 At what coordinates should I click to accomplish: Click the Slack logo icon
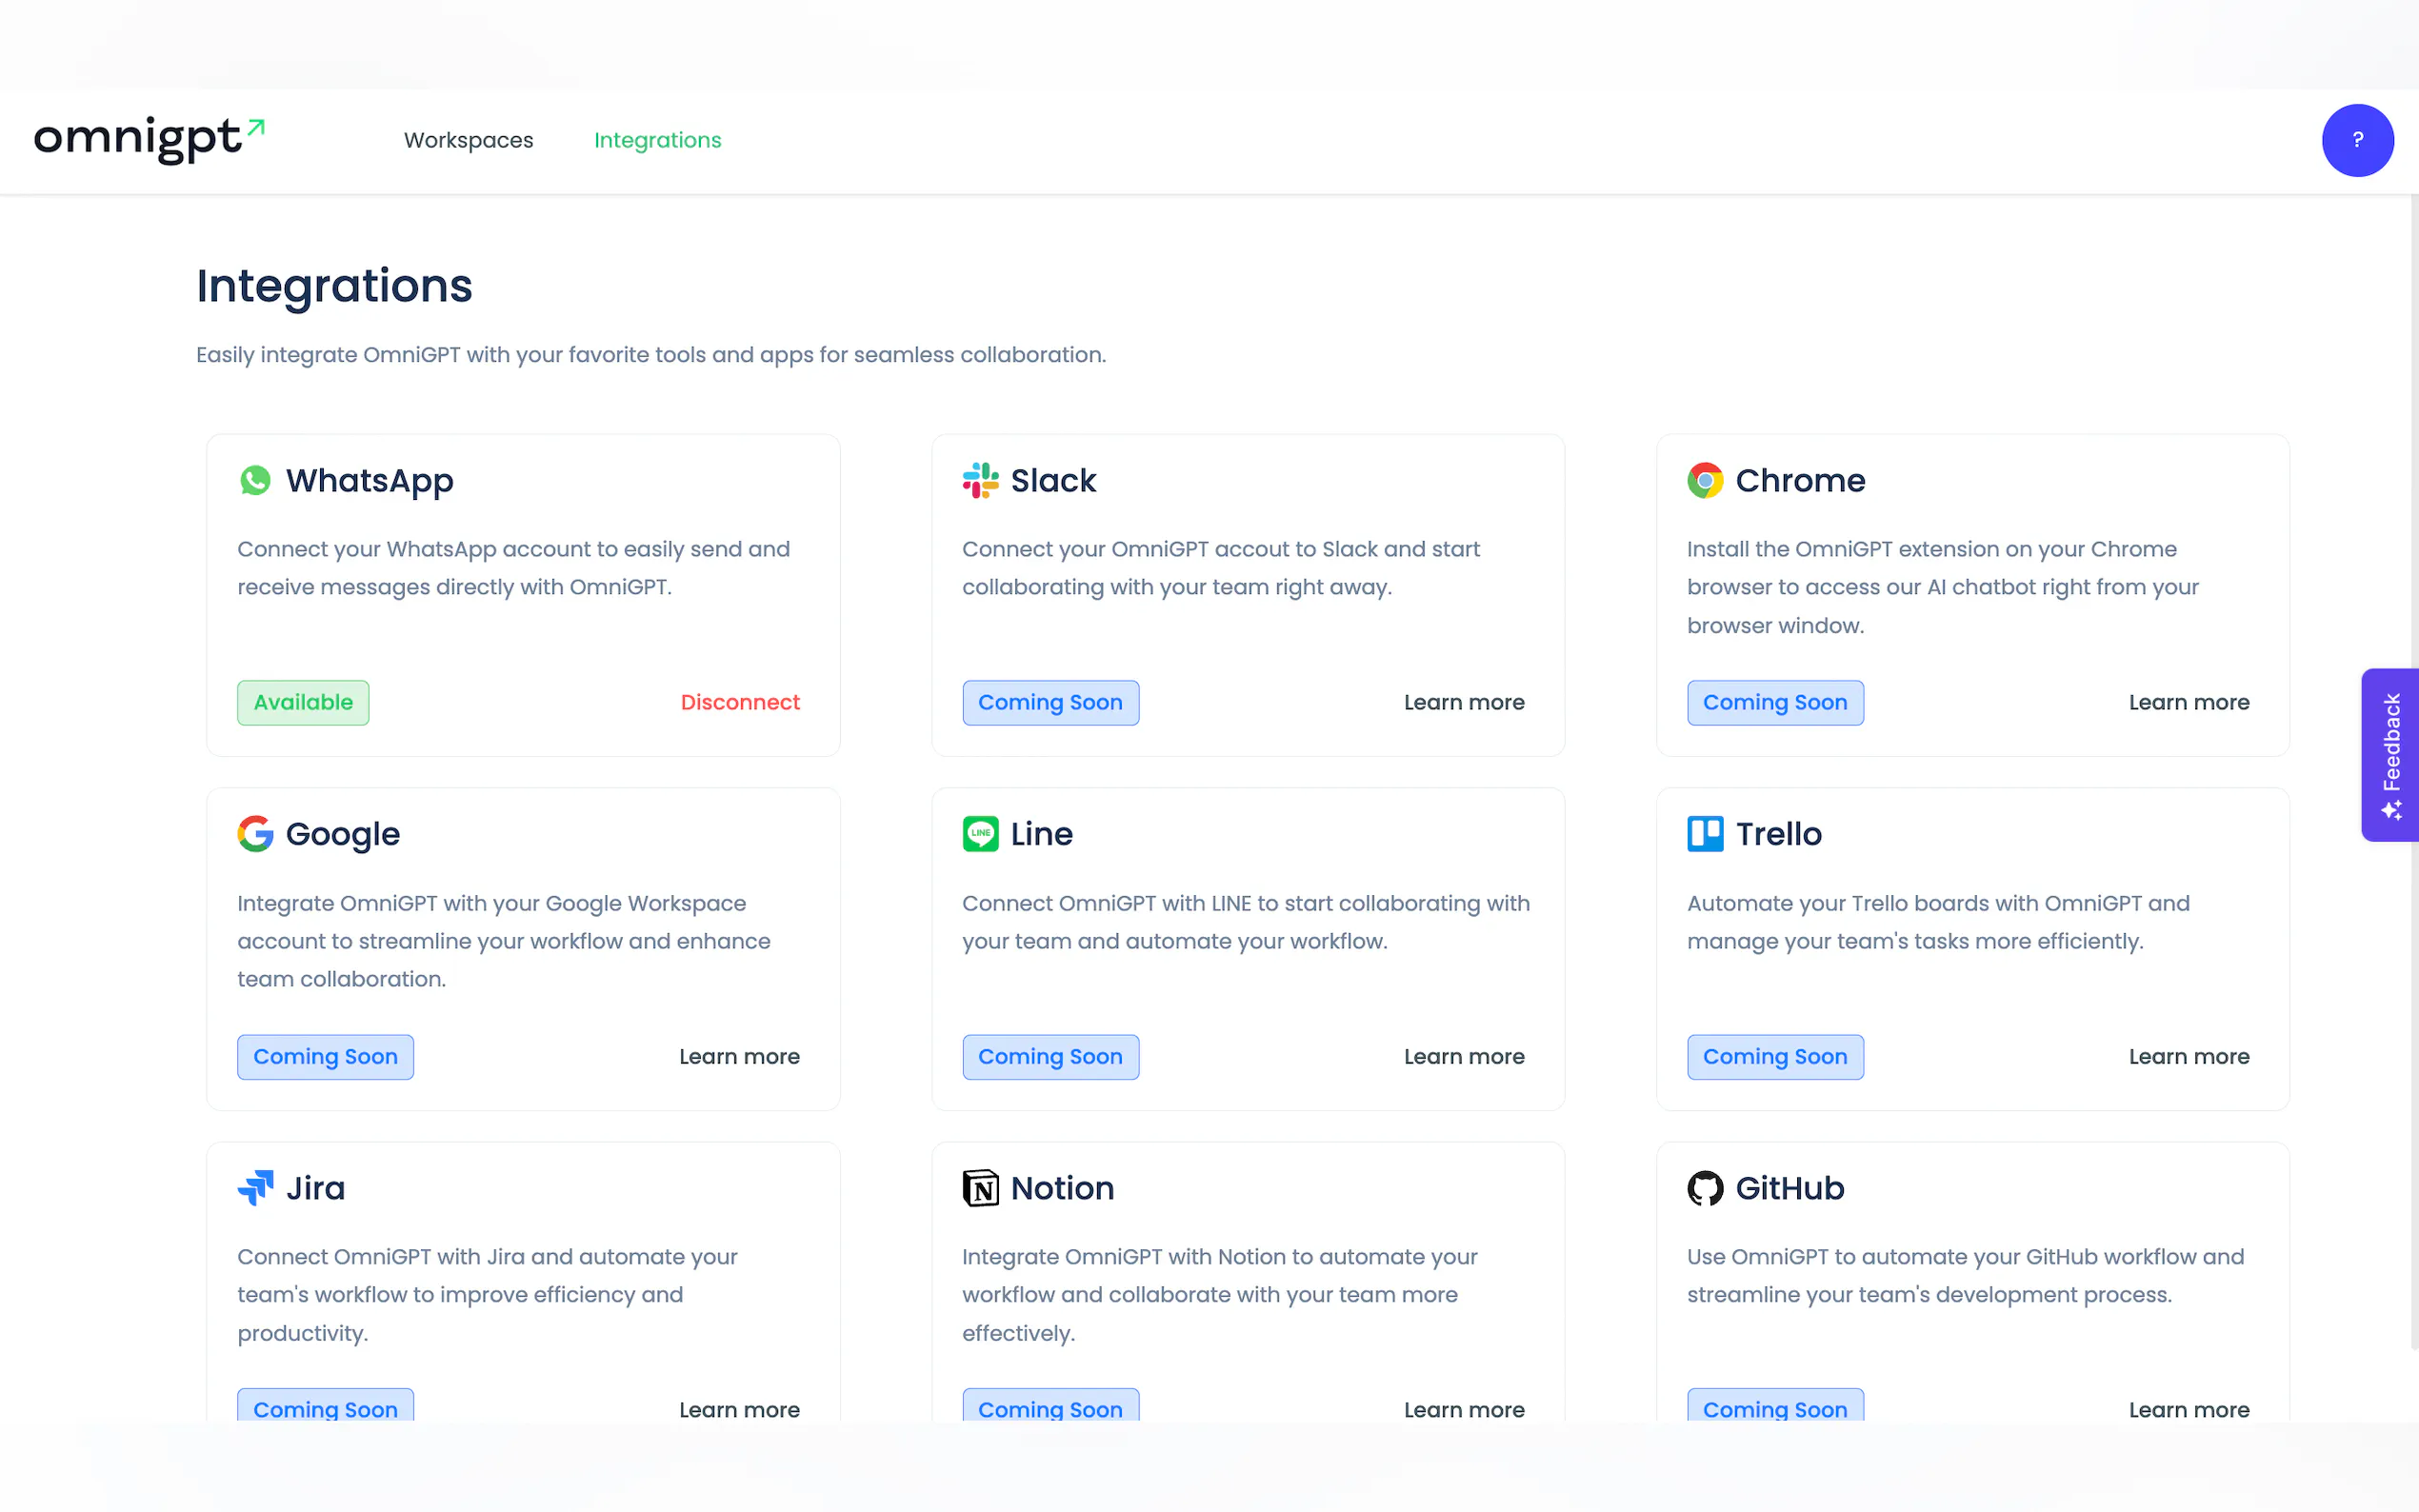pos(980,481)
